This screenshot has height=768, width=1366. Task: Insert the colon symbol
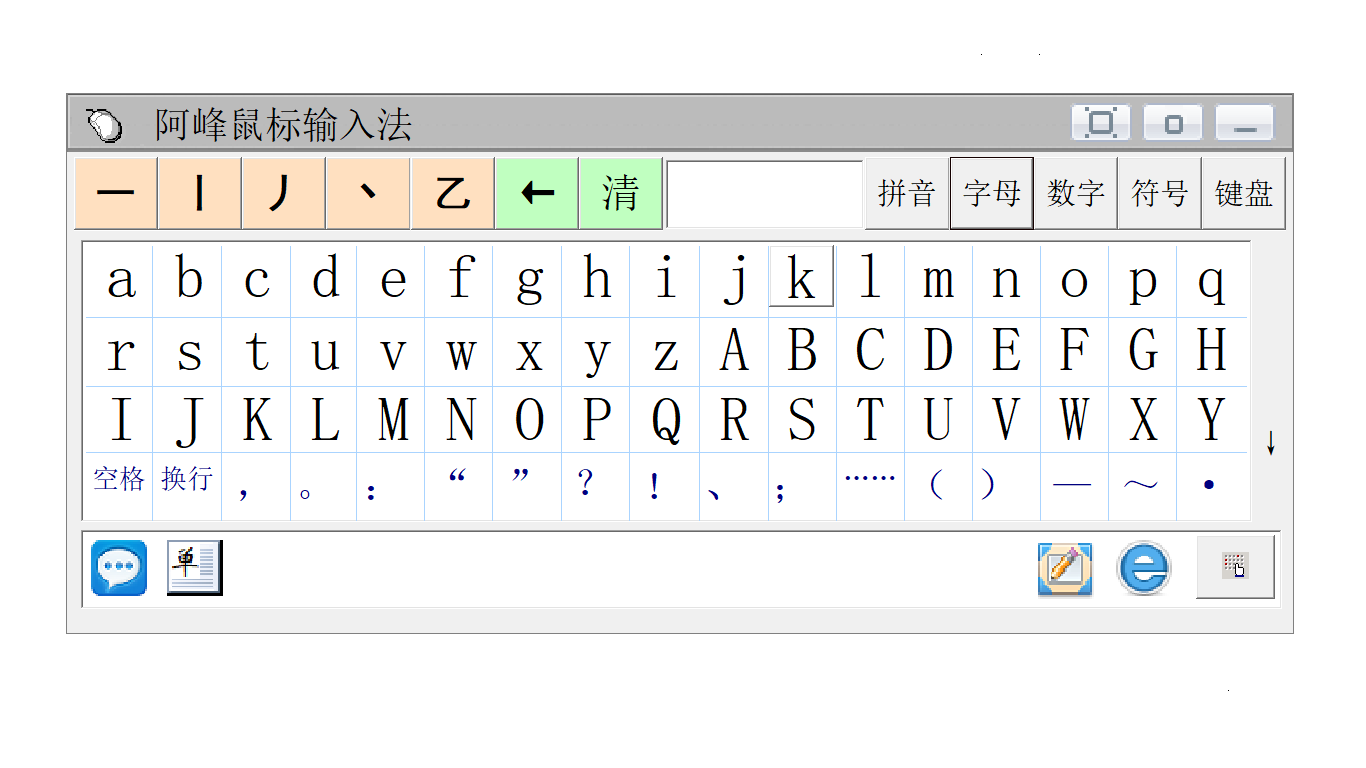point(393,486)
